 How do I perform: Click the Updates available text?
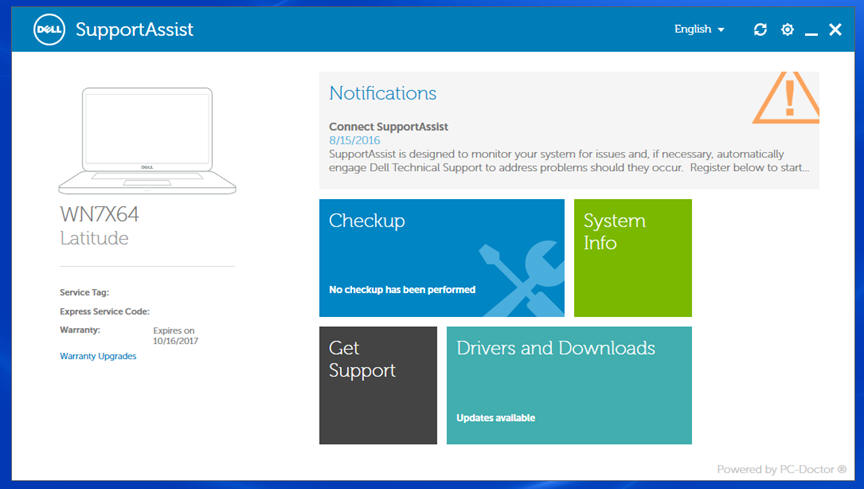495,418
